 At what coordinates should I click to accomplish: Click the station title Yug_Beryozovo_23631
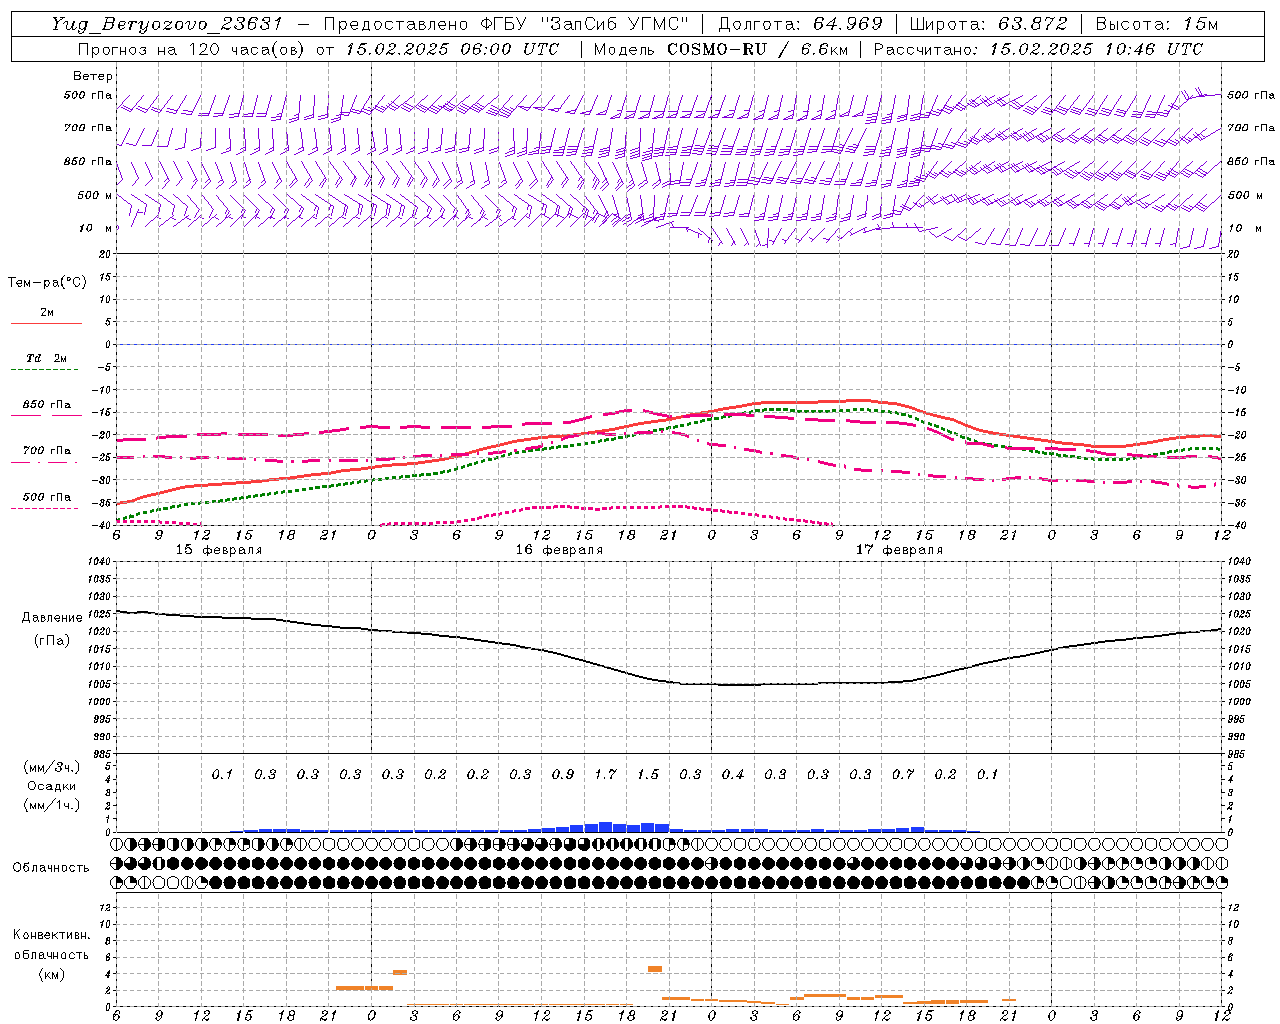click(x=167, y=24)
